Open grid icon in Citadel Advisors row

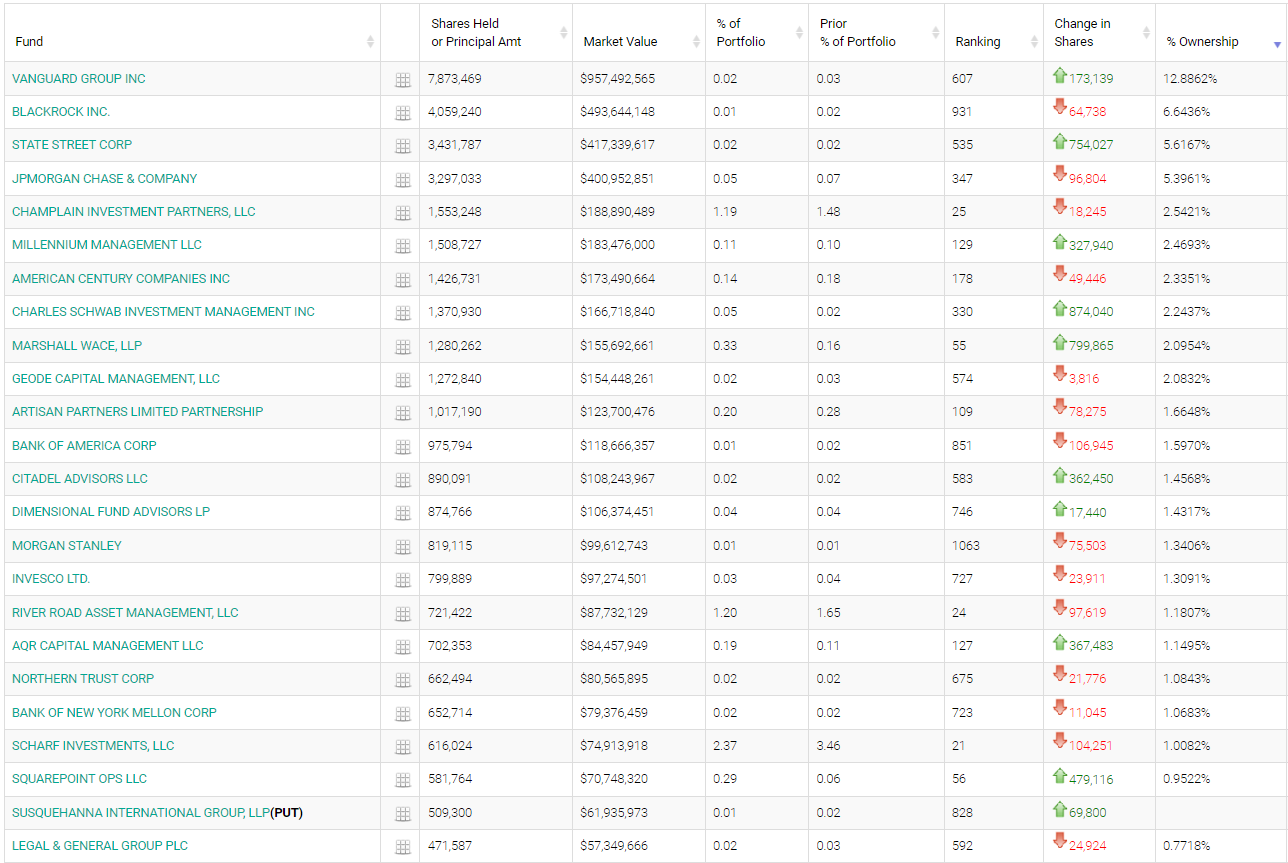[x=403, y=480]
